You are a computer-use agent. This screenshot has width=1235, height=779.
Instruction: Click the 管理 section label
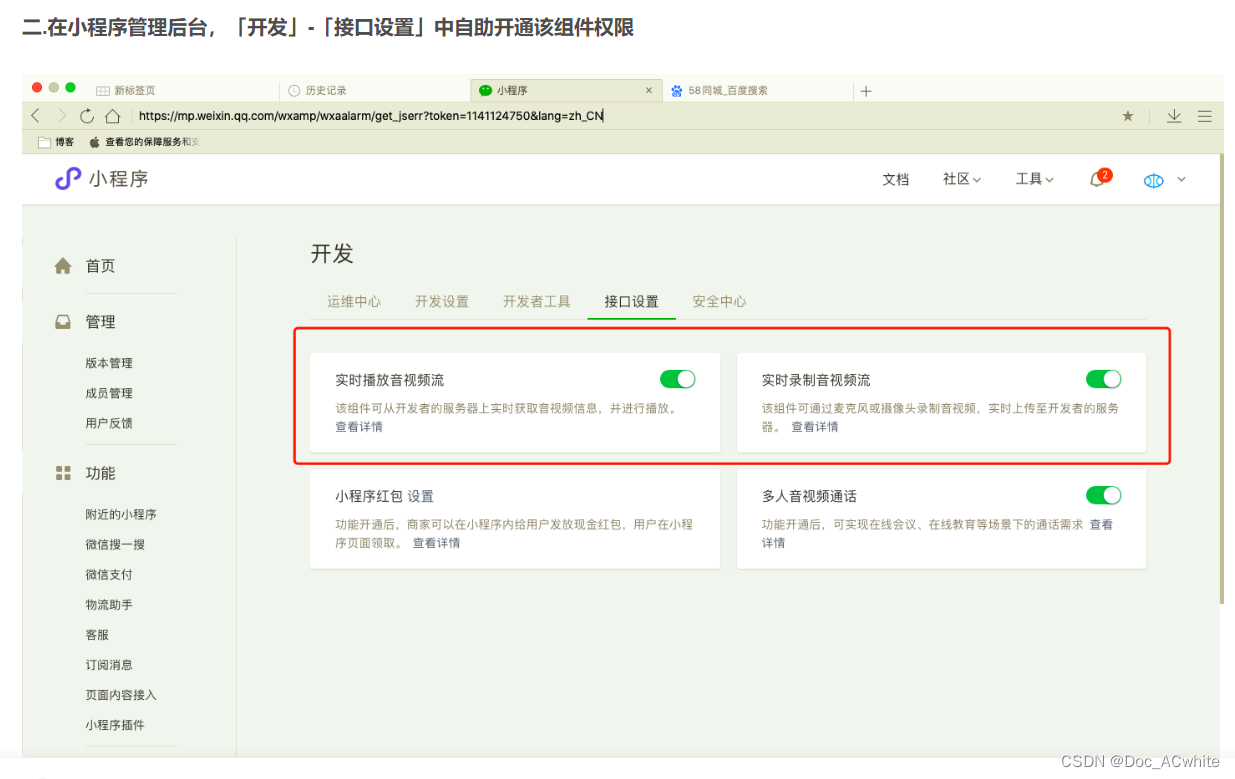(100, 322)
